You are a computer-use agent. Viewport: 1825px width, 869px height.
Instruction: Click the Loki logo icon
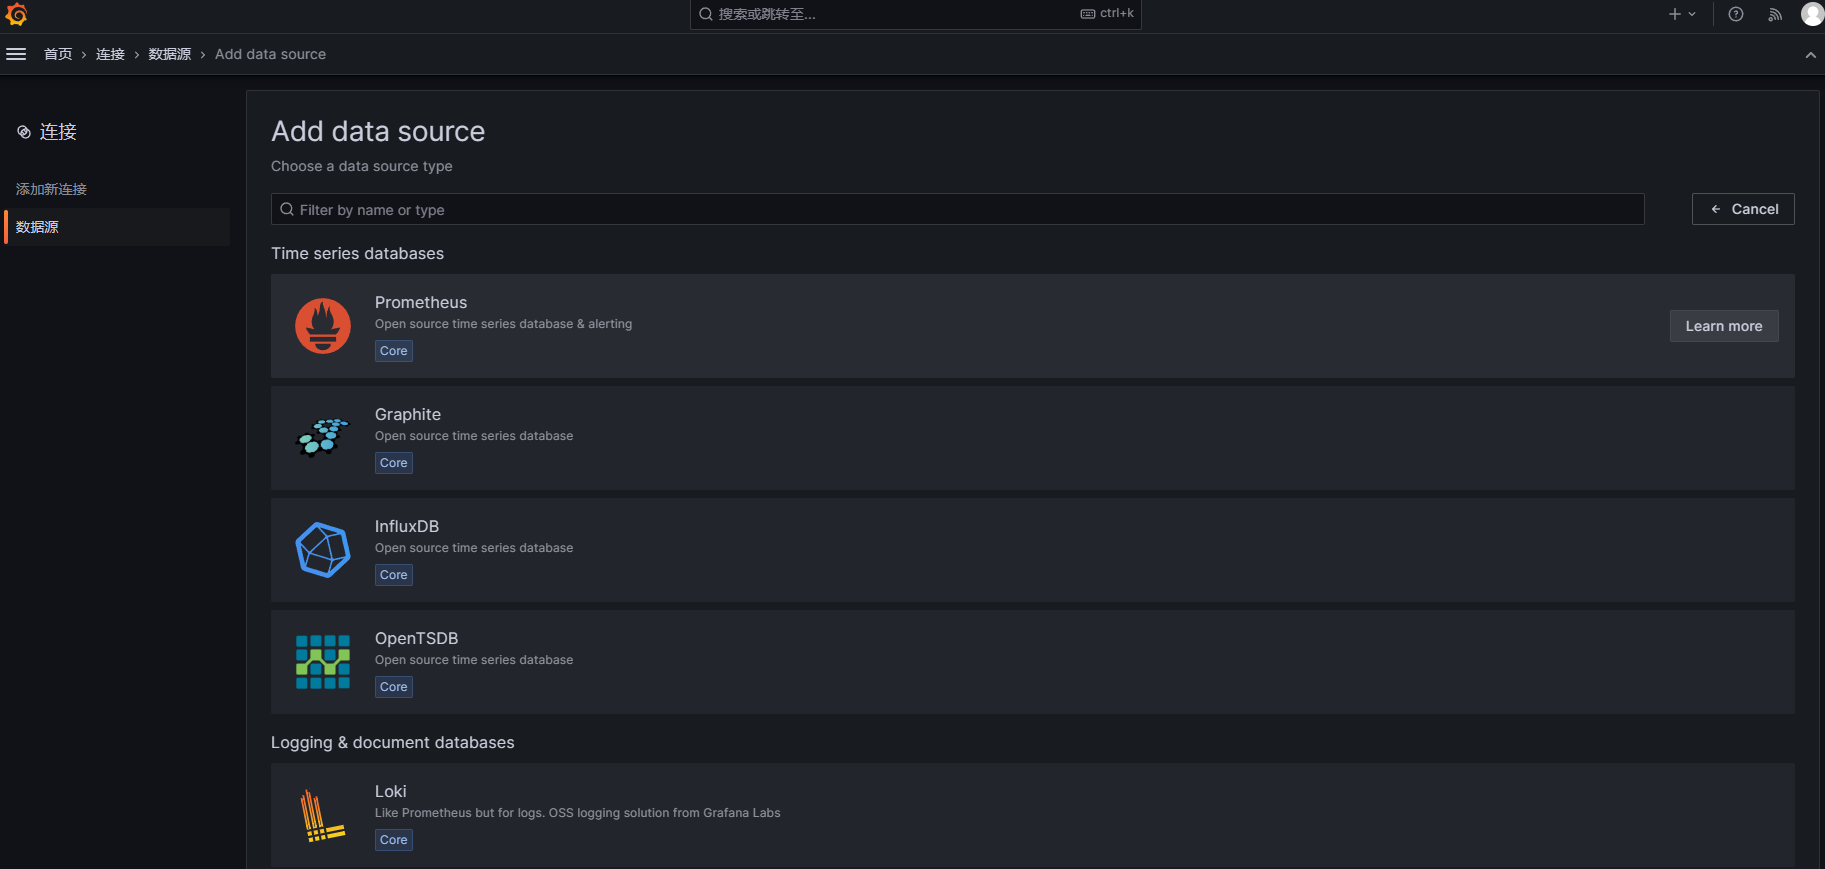click(x=323, y=815)
